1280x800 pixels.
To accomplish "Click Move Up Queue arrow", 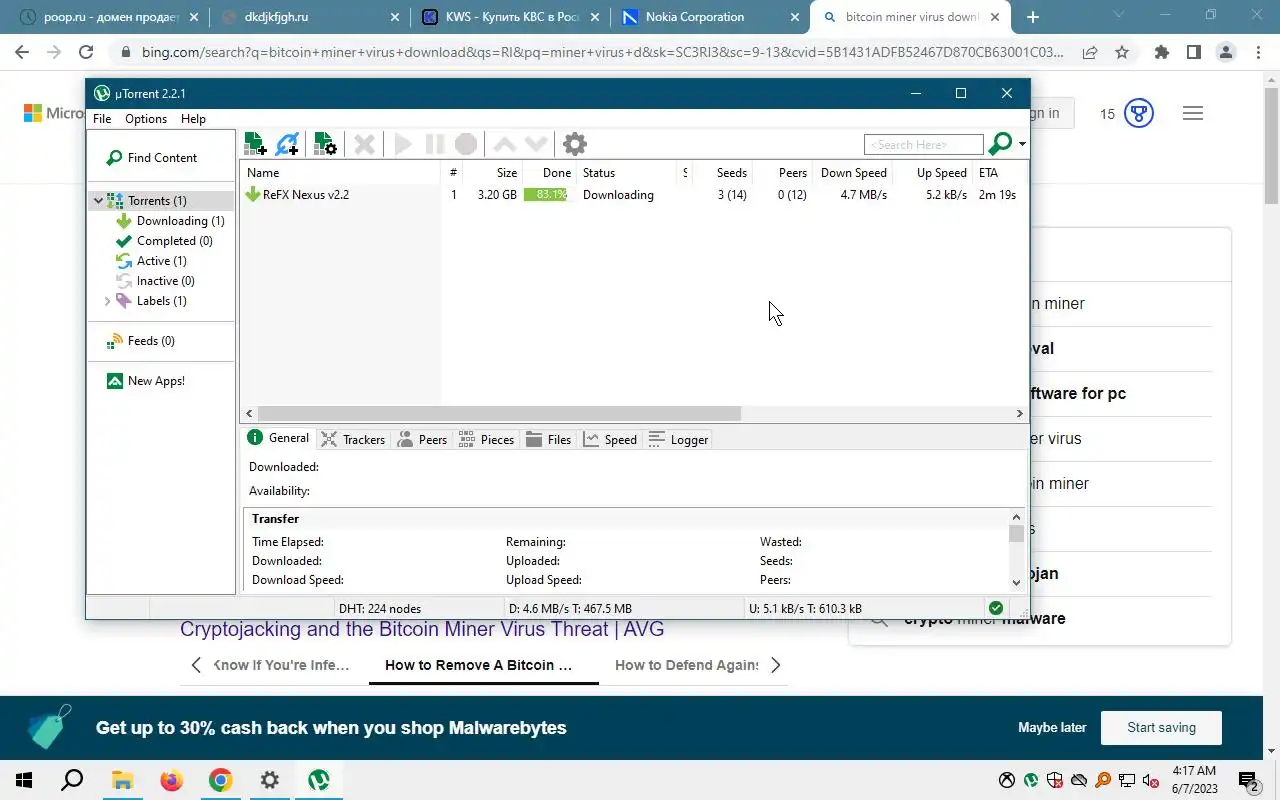I will (x=505, y=144).
